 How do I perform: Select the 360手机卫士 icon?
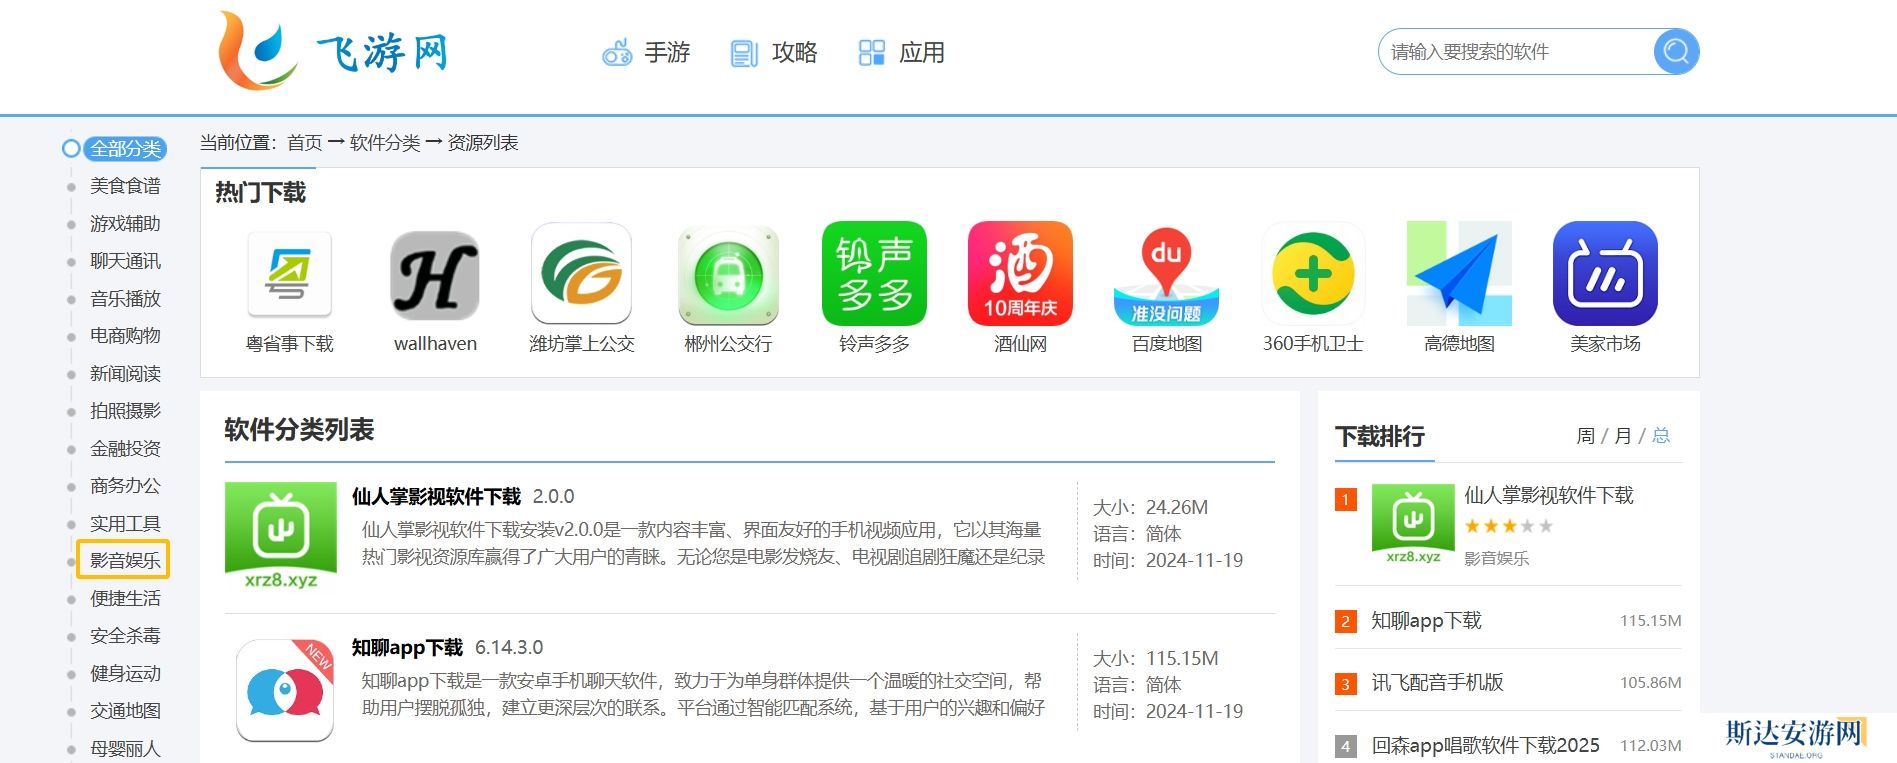click(x=1312, y=274)
